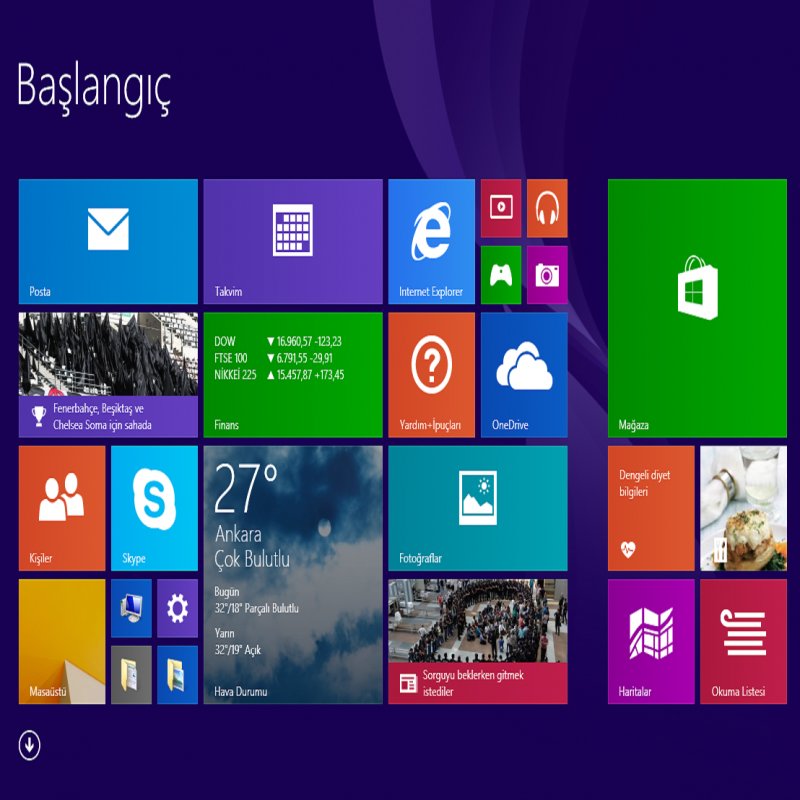Screen dimensions: 800x800
Task: Open the Food & Drink photo tile
Action: [744, 508]
